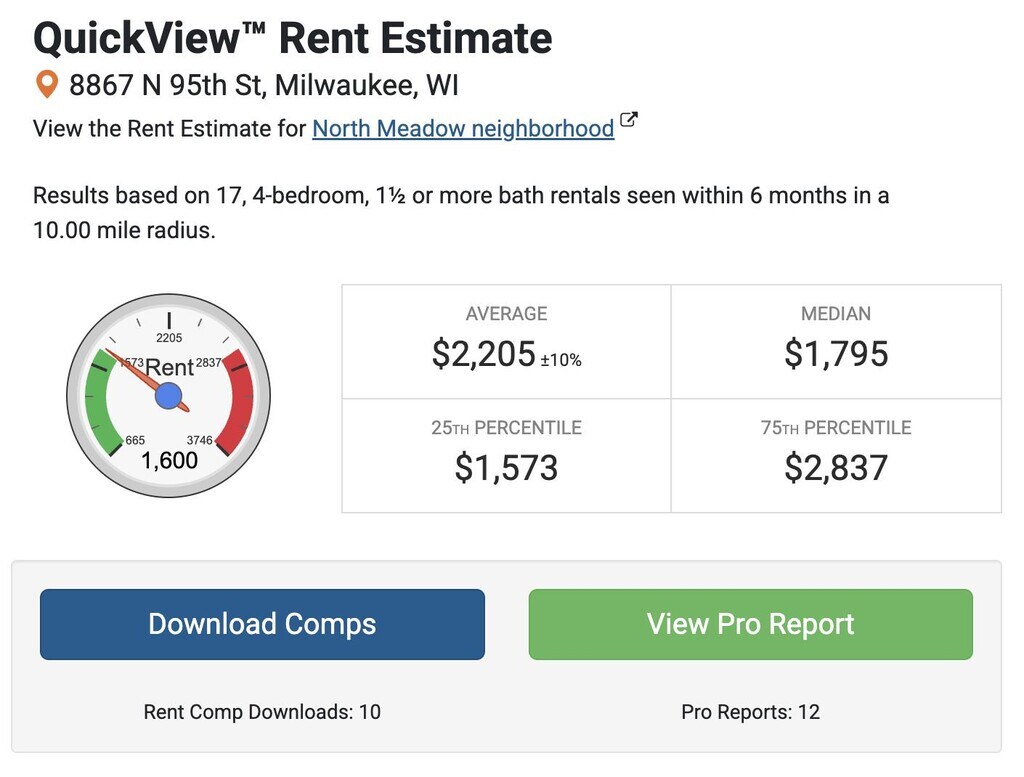The height and width of the screenshot is (777, 1024).
Task: Click the orange location pin icon
Action: [x=46, y=85]
